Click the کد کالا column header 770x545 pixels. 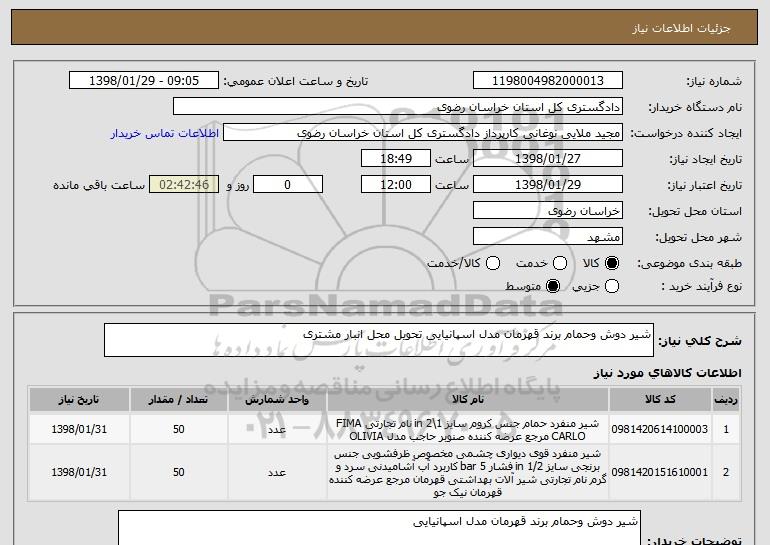pos(660,400)
